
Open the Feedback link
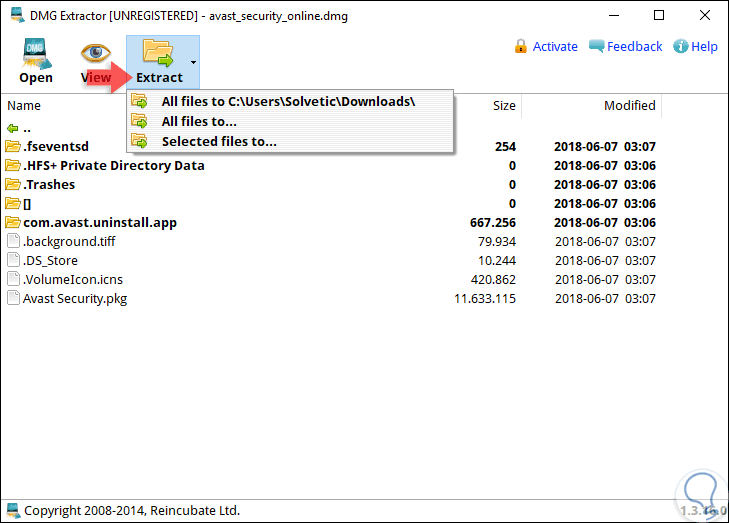[635, 46]
